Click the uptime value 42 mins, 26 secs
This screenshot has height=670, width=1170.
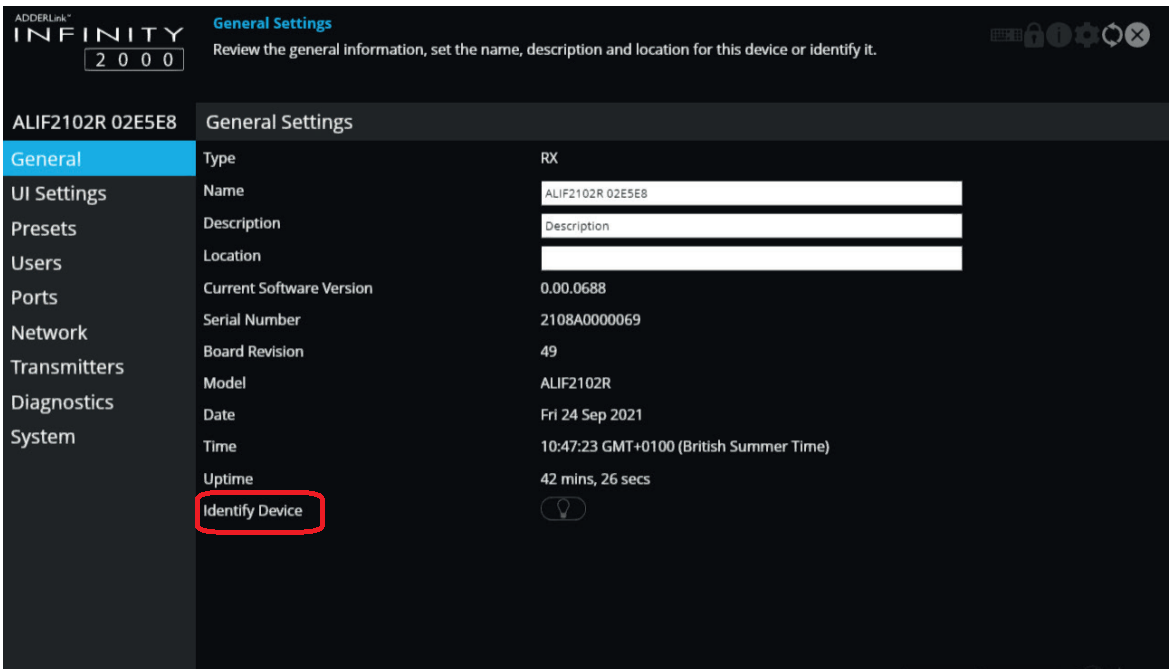595,479
